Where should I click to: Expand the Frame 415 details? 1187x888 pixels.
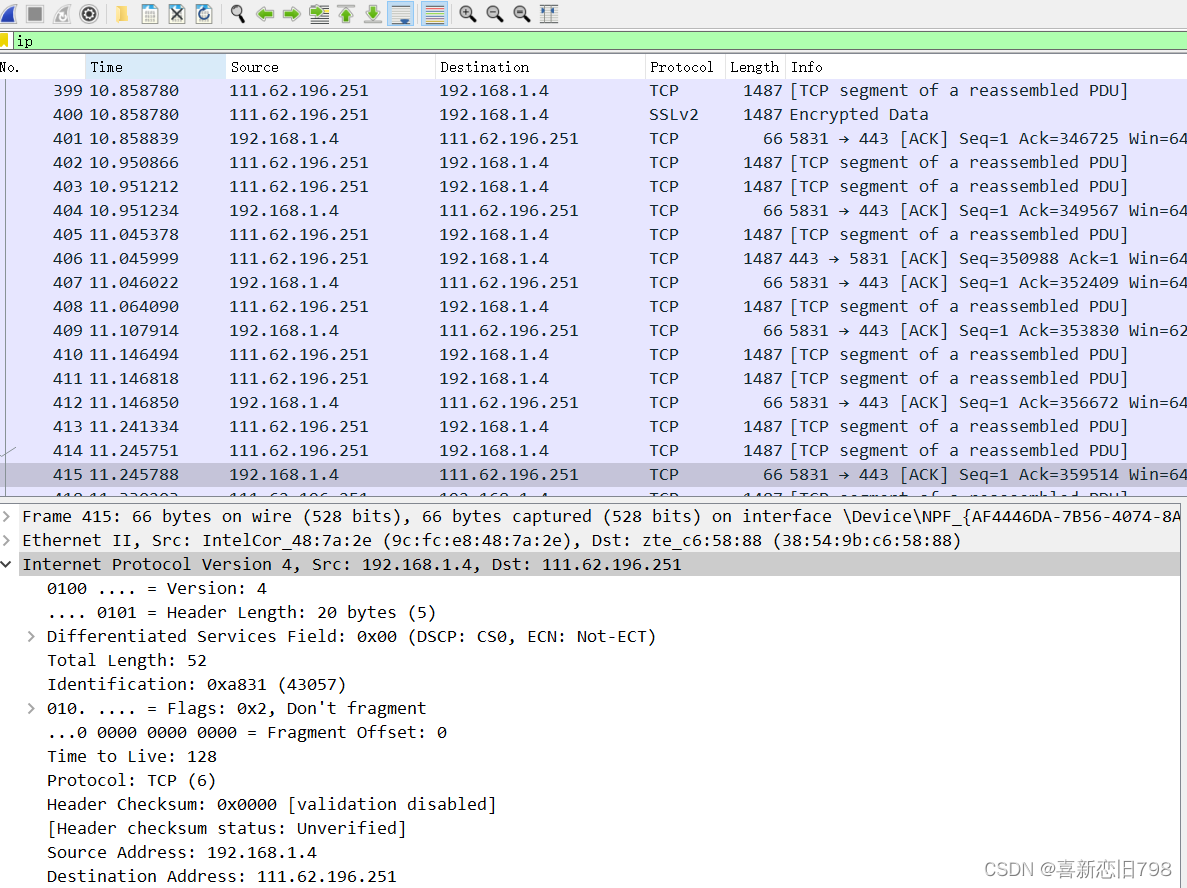[7, 516]
